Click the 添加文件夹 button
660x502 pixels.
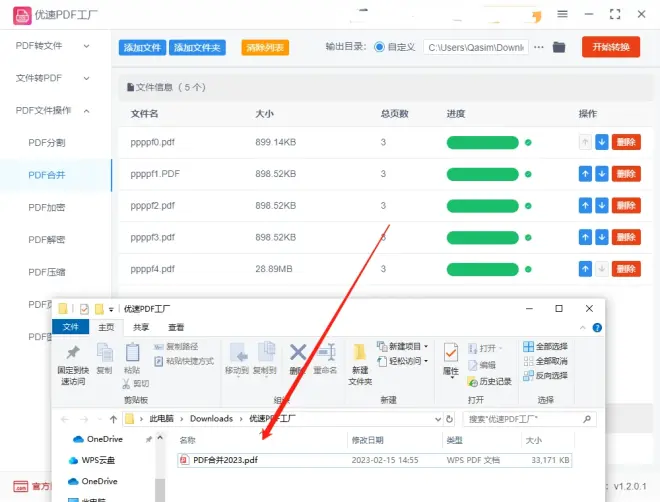pyautogui.click(x=197, y=48)
